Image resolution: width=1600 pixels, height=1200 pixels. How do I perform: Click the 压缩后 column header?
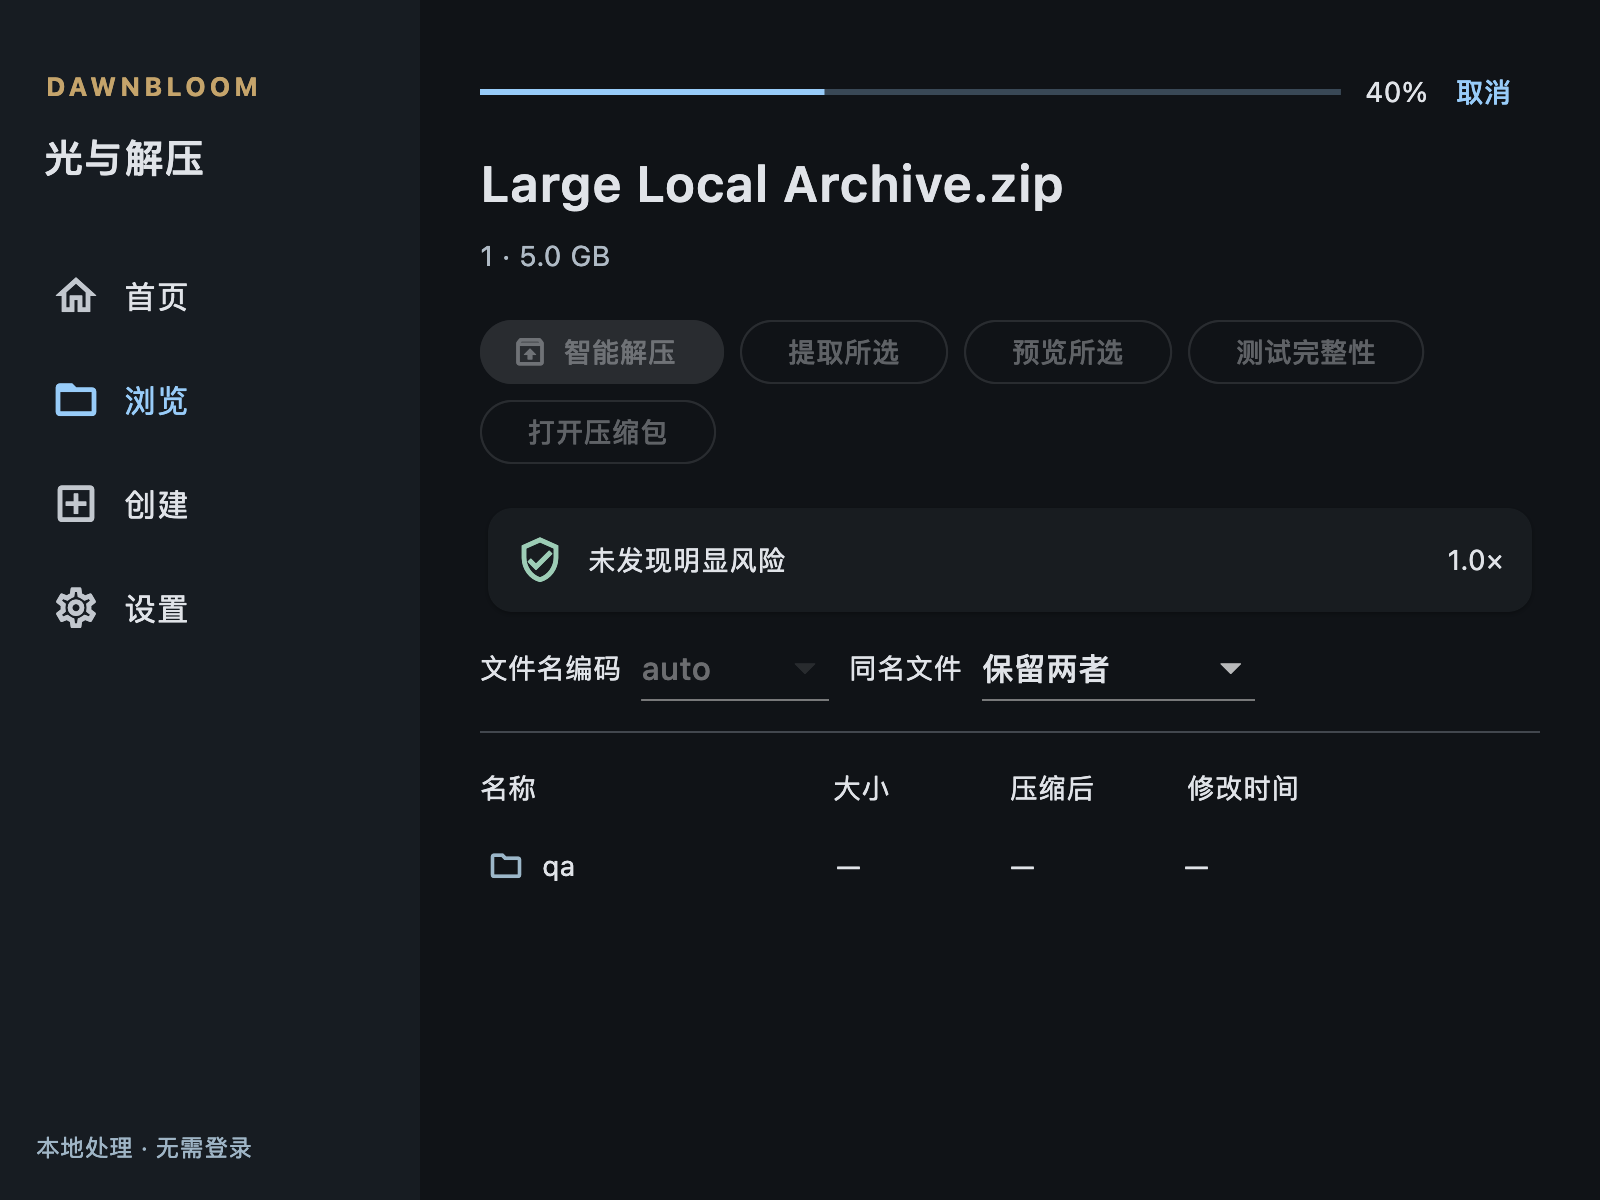[x=1052, y=788]
